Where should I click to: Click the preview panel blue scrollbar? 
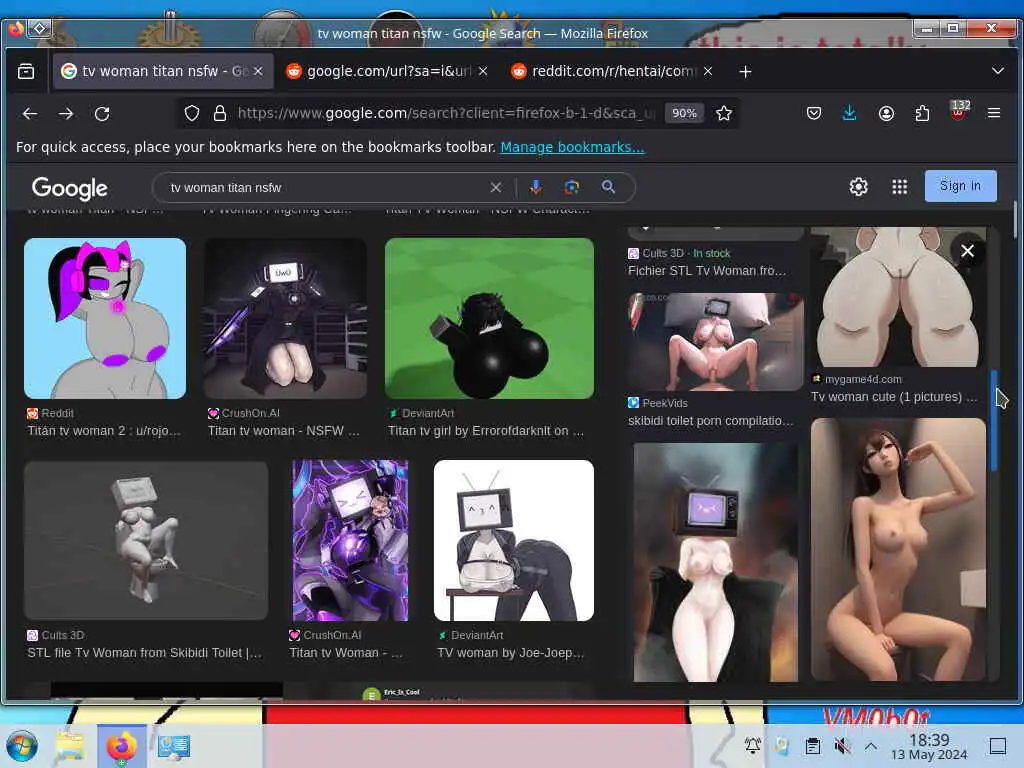pyautogui.click(x=994, y=420)
